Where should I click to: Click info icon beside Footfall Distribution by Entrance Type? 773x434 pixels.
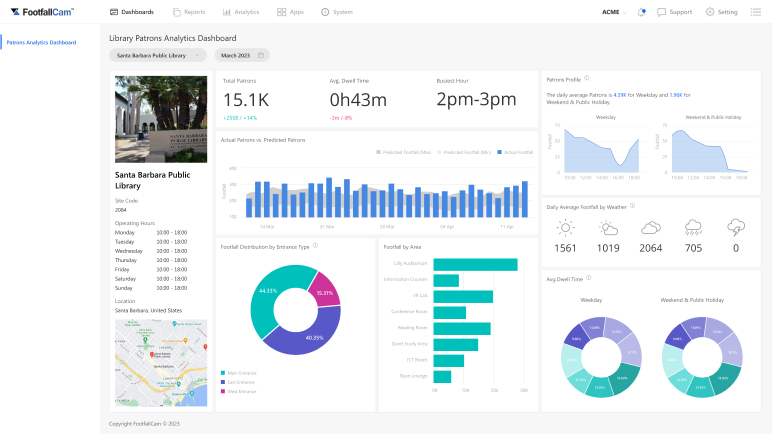pyautogui.click(x=315, y=245)
